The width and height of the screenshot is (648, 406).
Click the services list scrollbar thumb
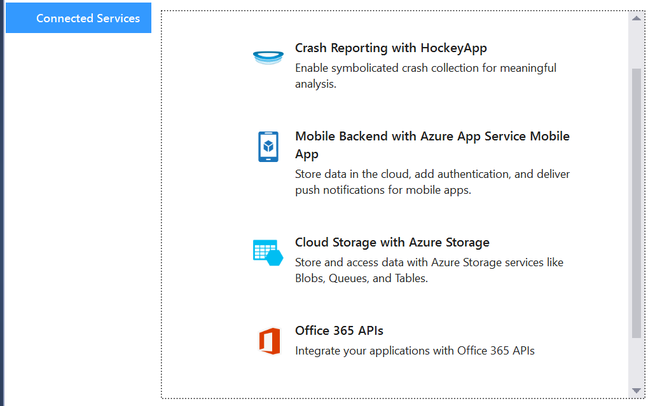(x=636, y=203)
